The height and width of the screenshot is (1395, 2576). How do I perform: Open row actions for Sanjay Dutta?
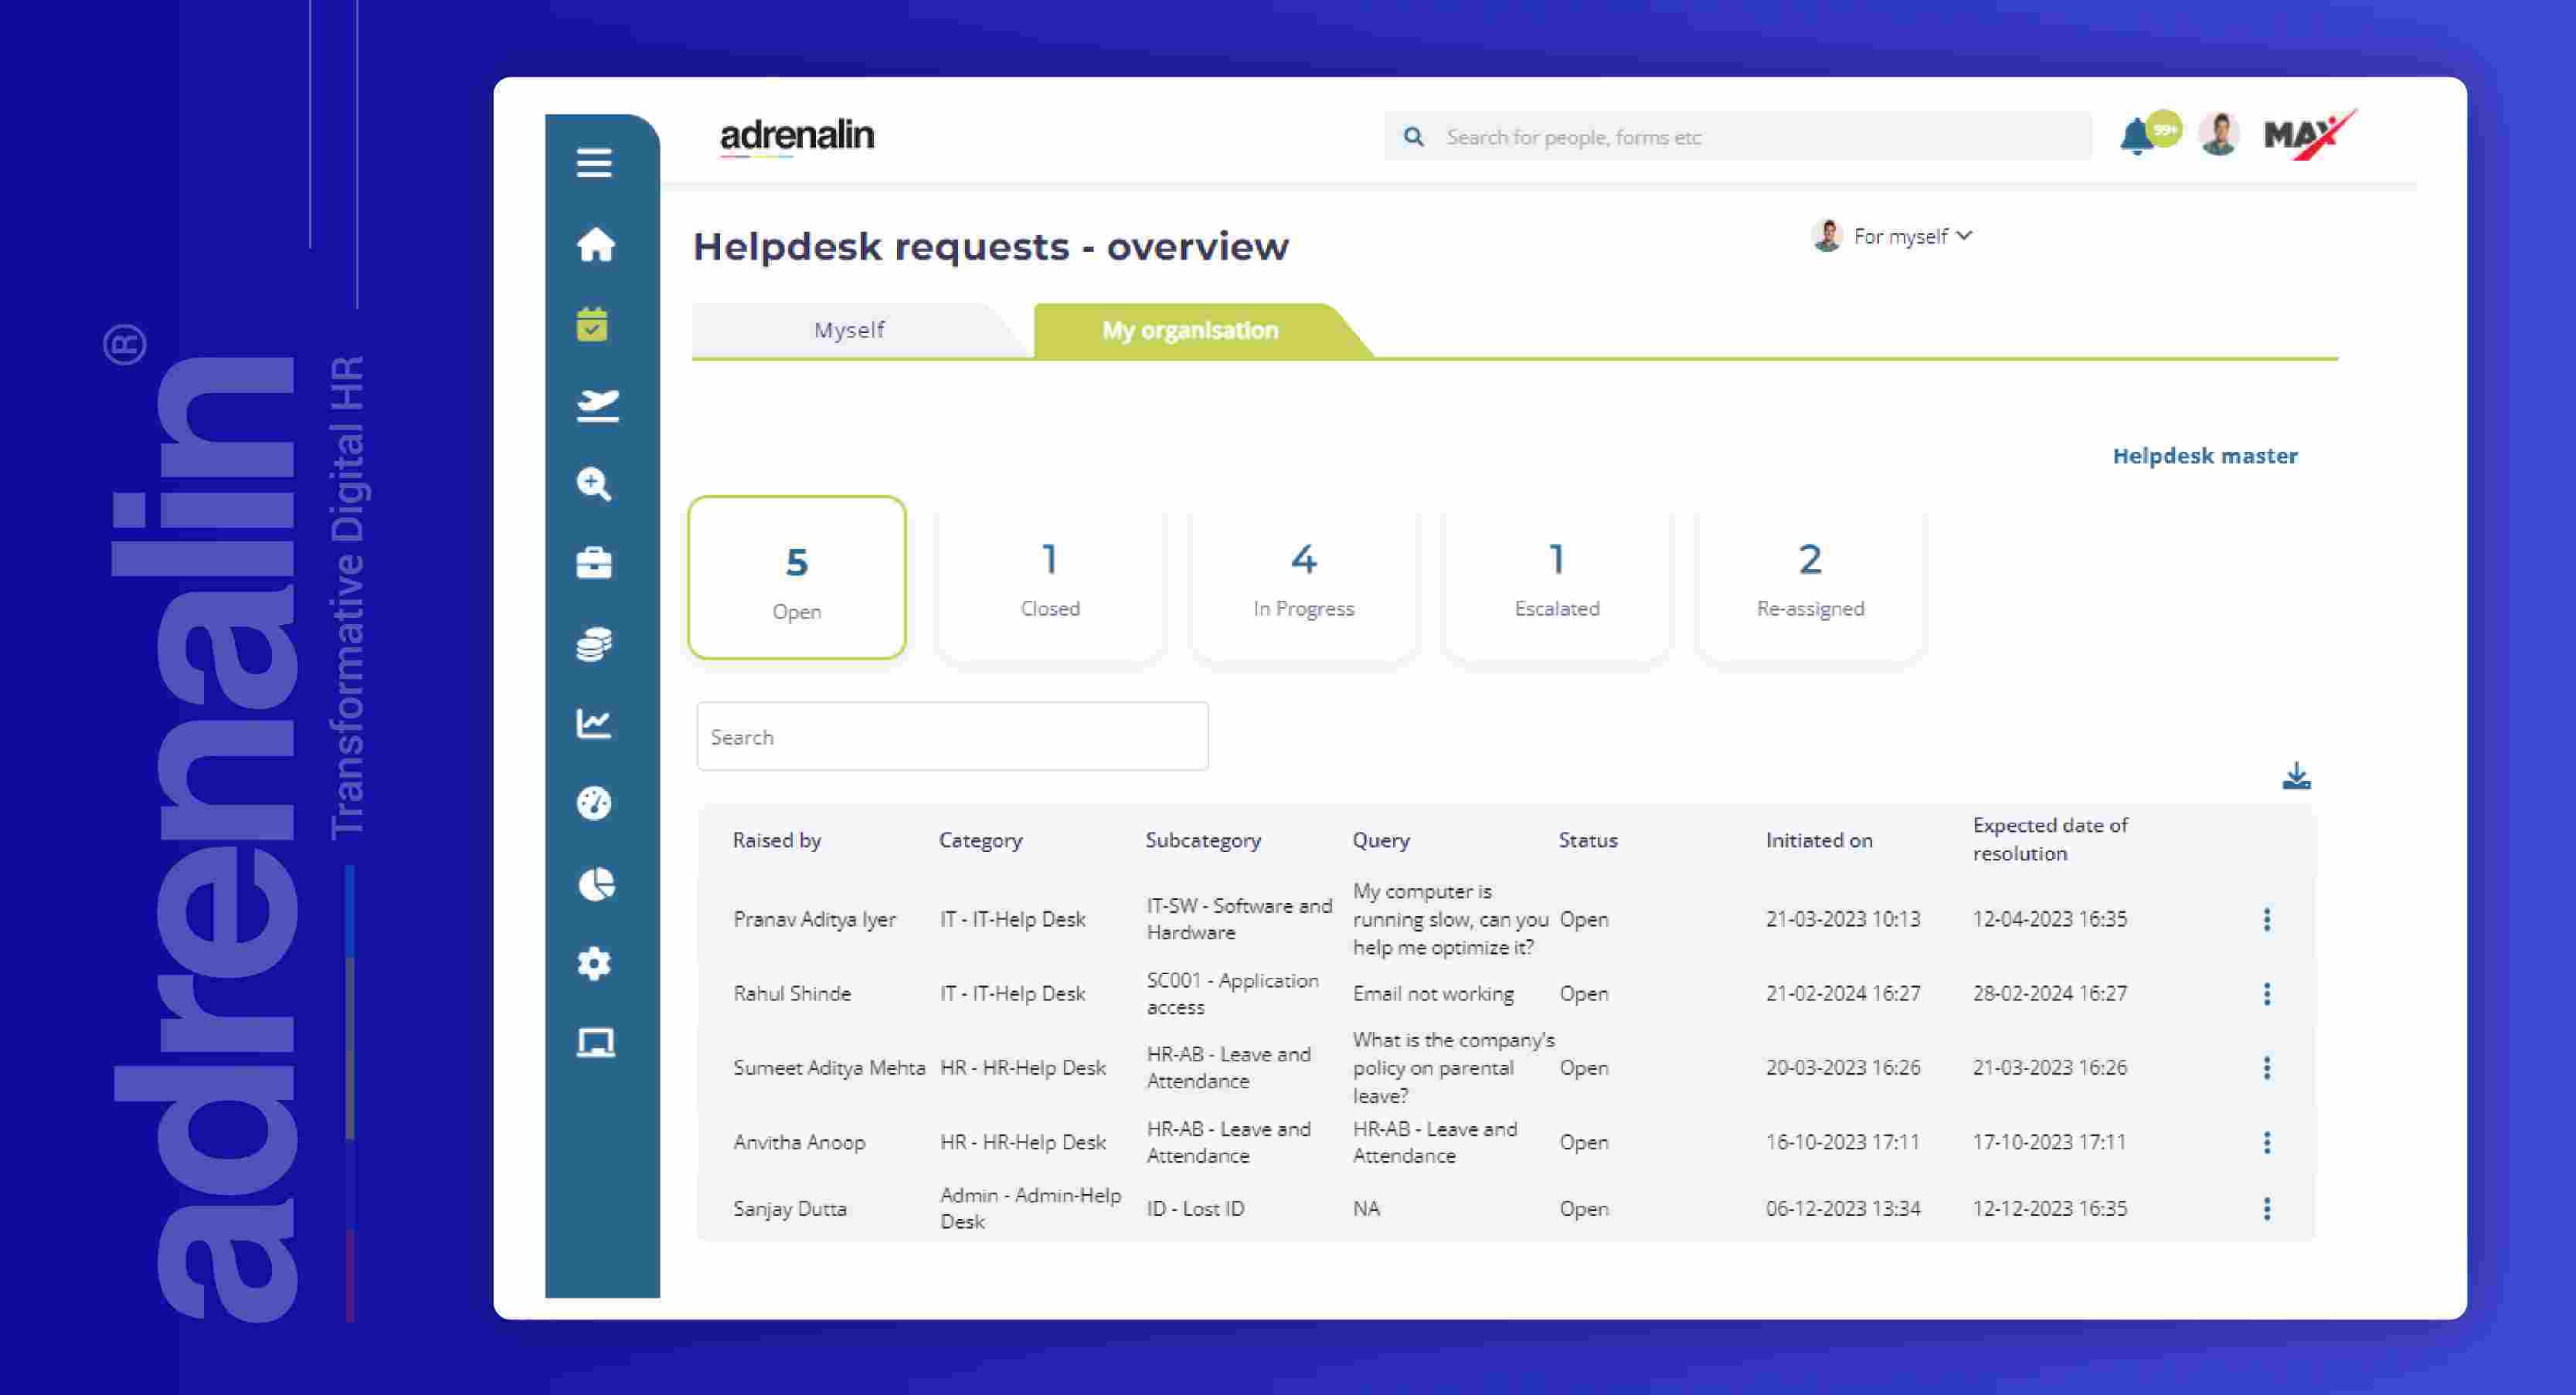coord(2267,1208)
